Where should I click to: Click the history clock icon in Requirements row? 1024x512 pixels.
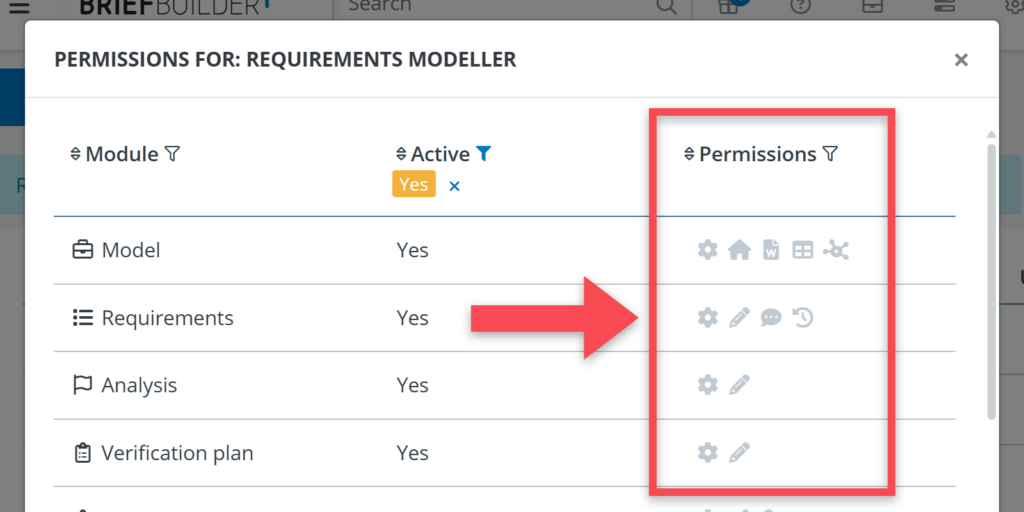click(x=803, y=318)
